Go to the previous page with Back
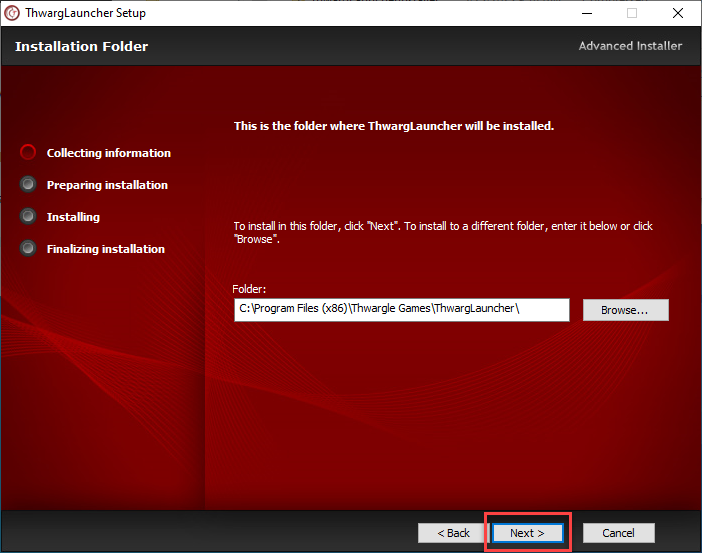 444,533
